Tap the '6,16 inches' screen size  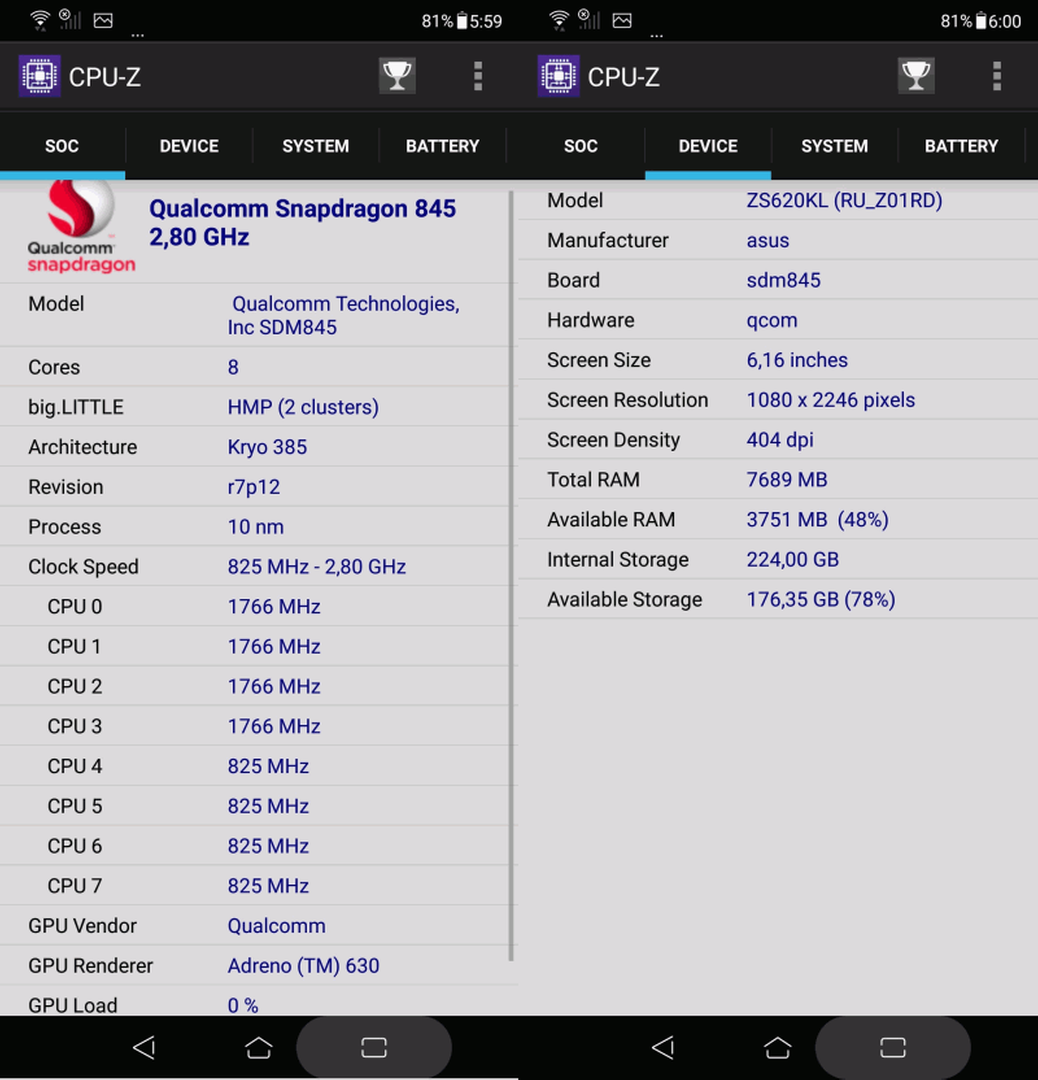(x=797, y=360)
